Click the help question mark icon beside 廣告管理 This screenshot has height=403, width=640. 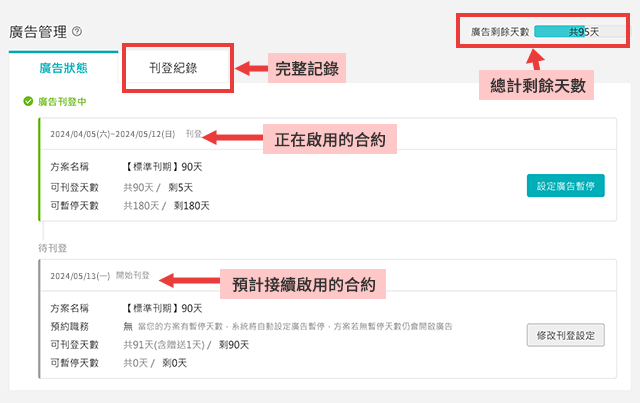point(77,31)
